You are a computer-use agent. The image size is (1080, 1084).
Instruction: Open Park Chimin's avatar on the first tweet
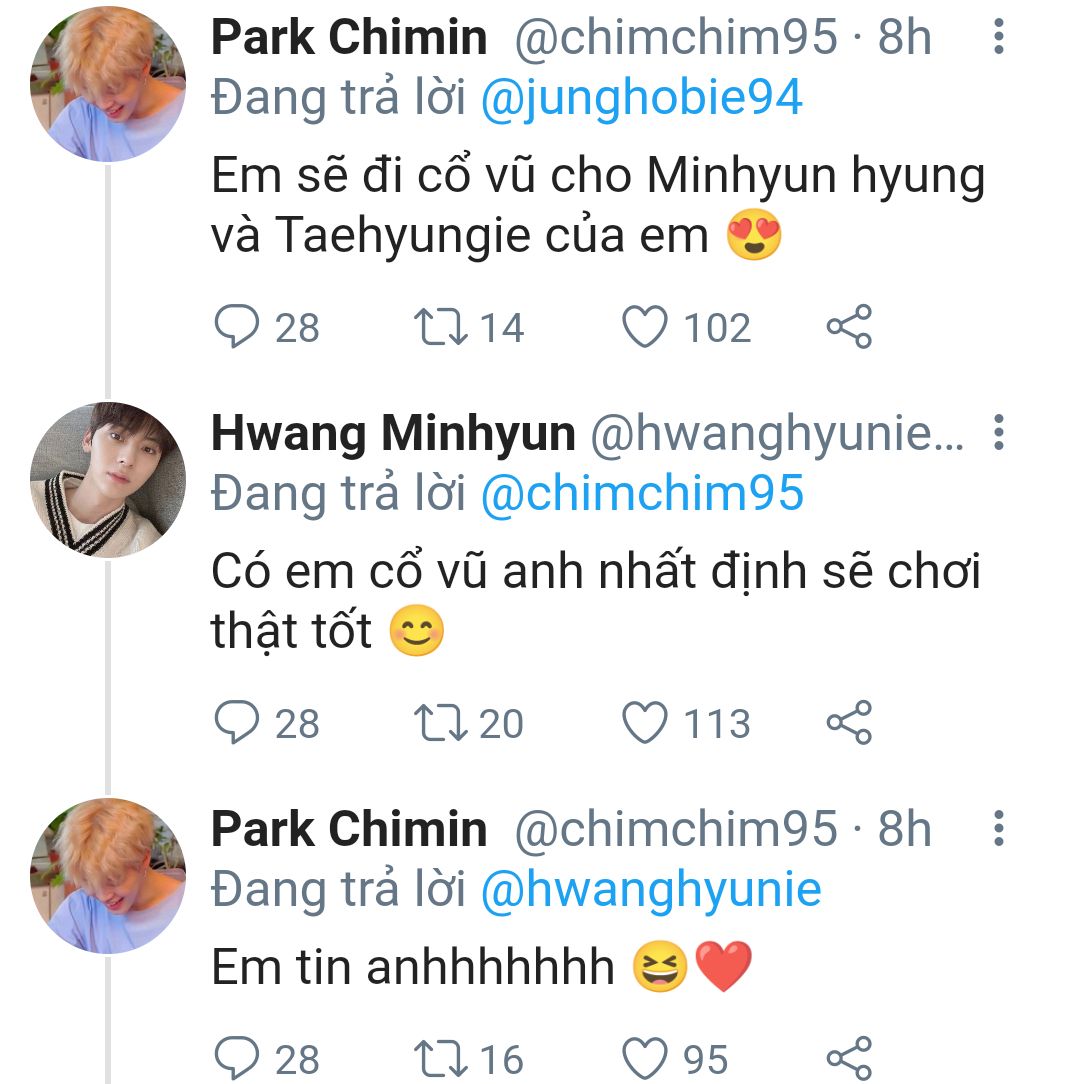[108, 84]
